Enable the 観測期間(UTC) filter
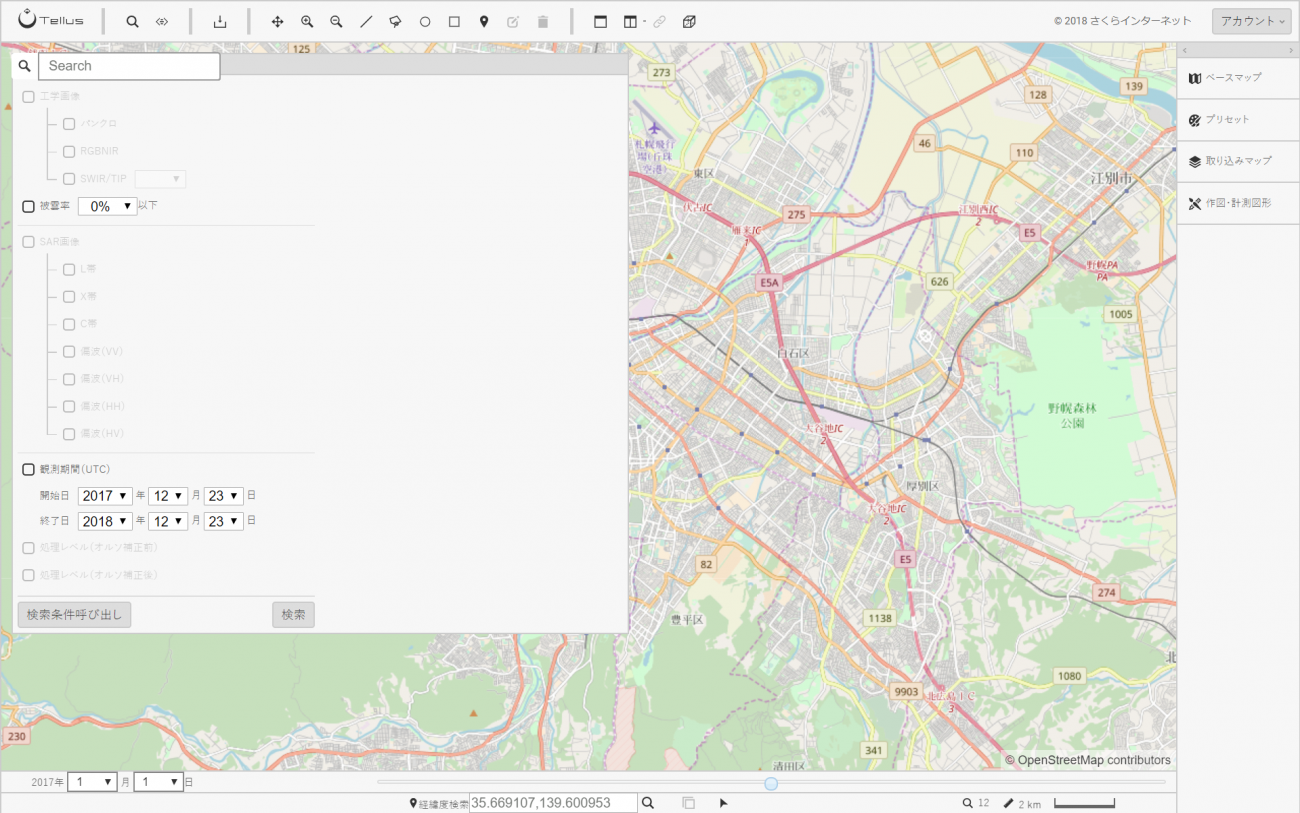 point(28,469)
